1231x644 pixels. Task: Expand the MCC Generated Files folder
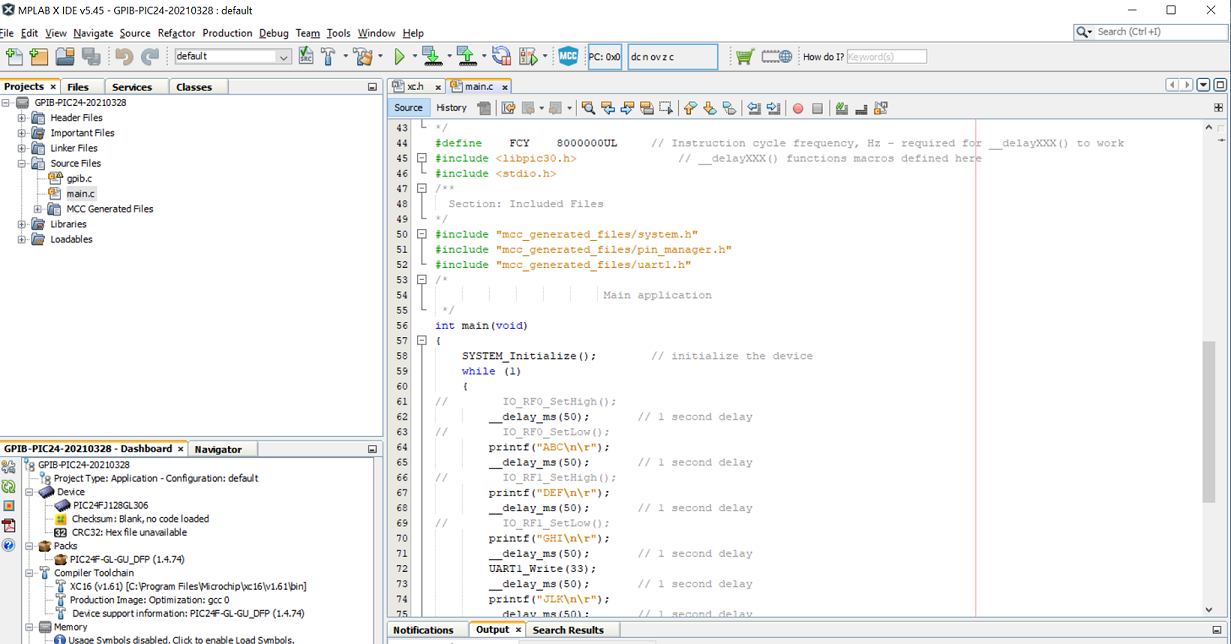tap(38, 209)
